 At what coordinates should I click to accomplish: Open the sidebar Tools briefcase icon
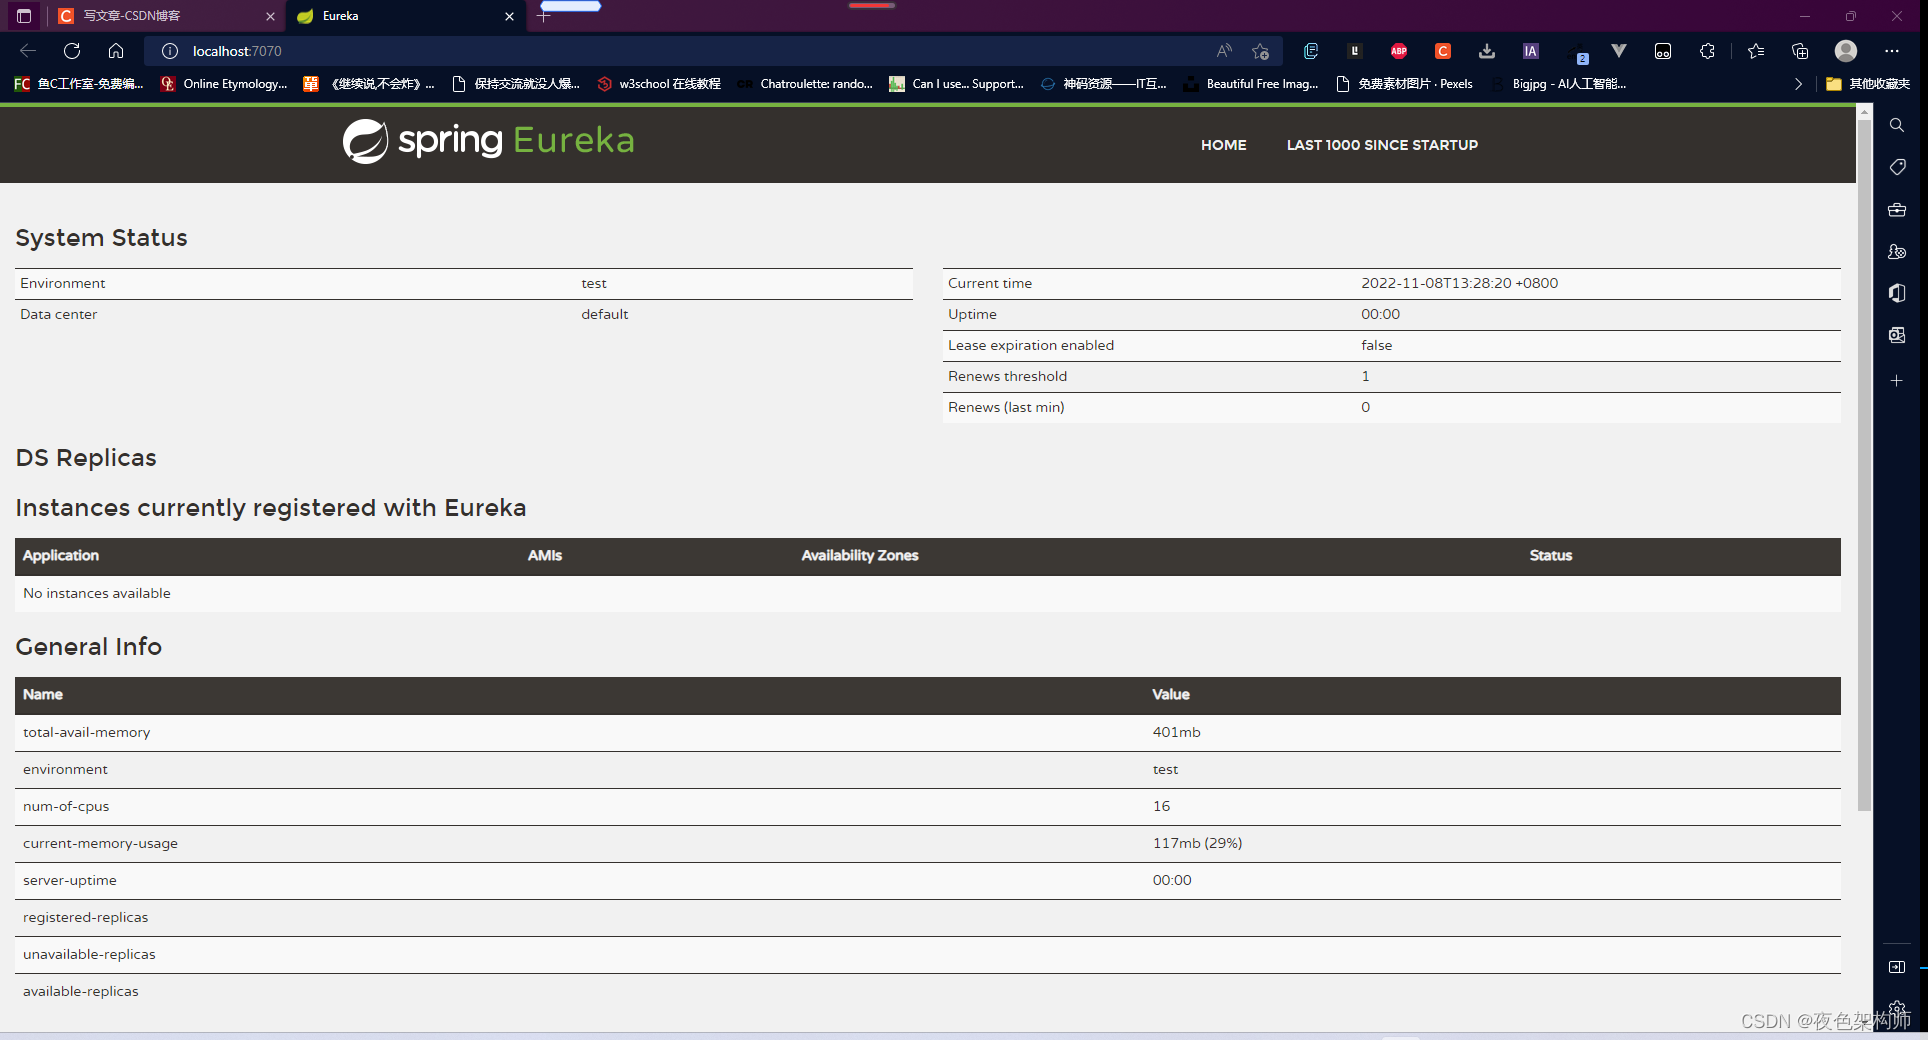(x=1897, y=210)
